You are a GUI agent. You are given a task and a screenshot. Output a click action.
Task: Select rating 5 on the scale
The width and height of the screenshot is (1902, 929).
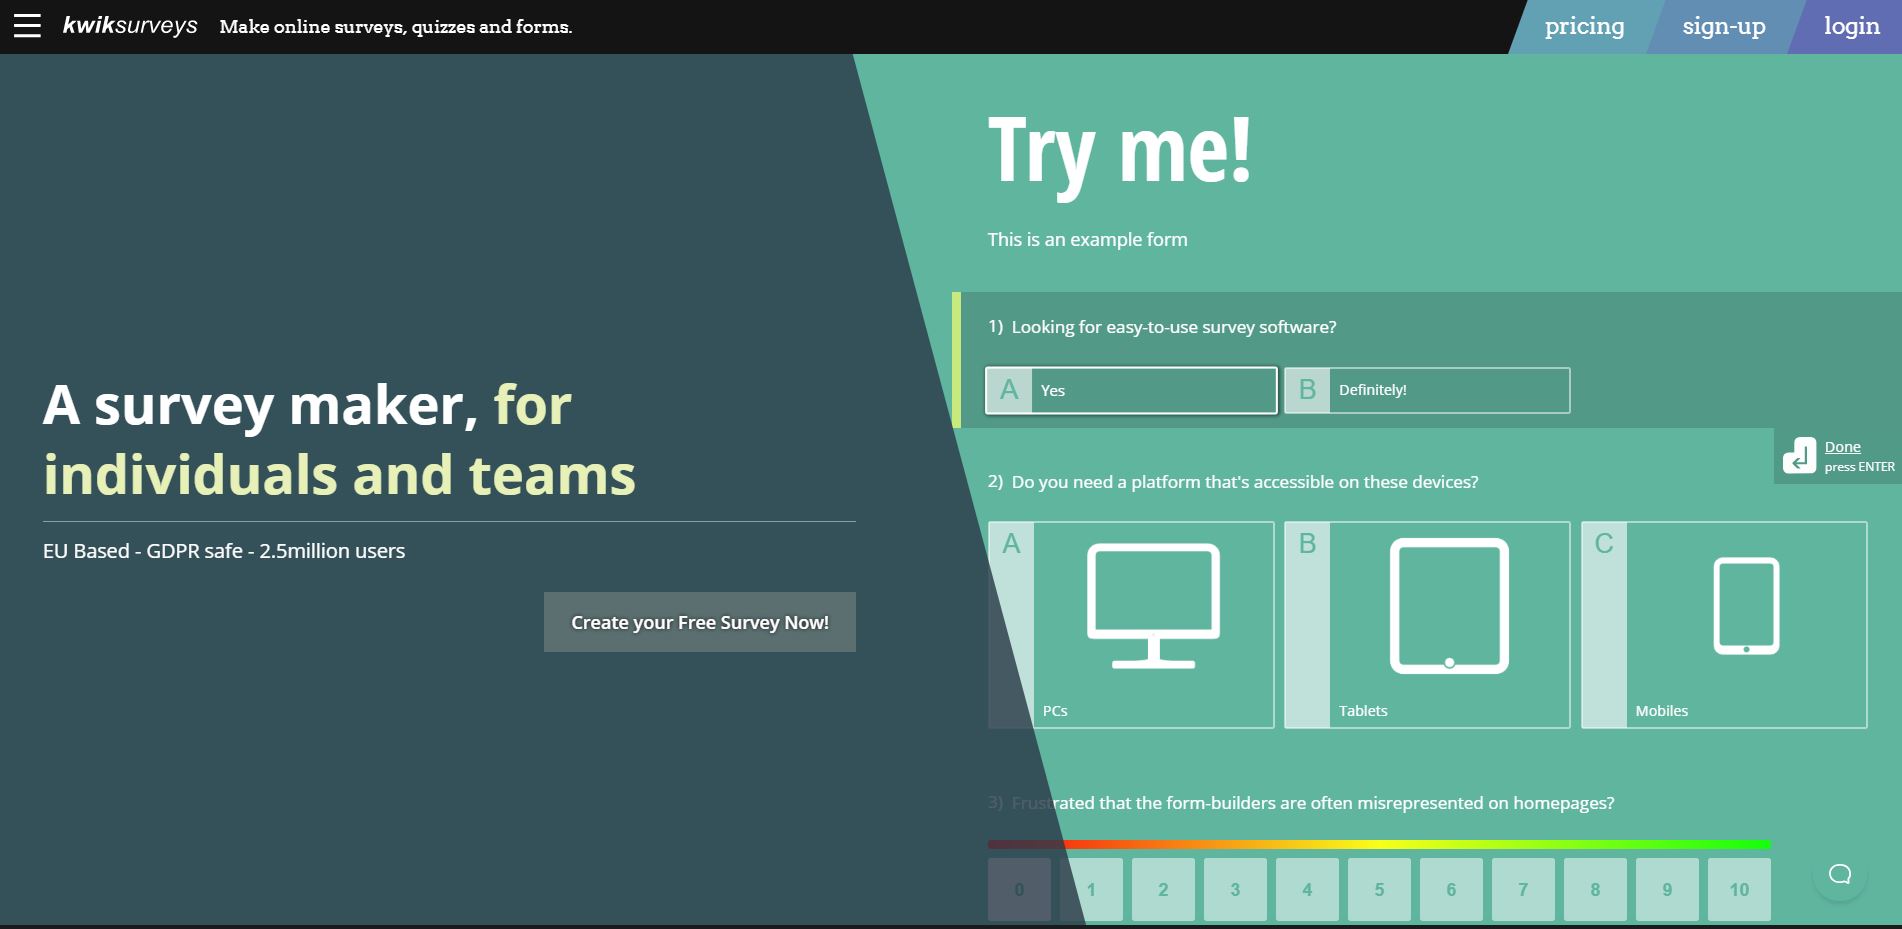click(1379, 889)
